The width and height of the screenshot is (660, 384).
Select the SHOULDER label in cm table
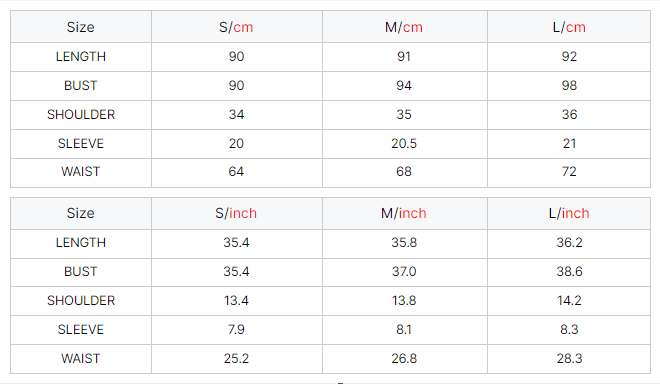81,115
